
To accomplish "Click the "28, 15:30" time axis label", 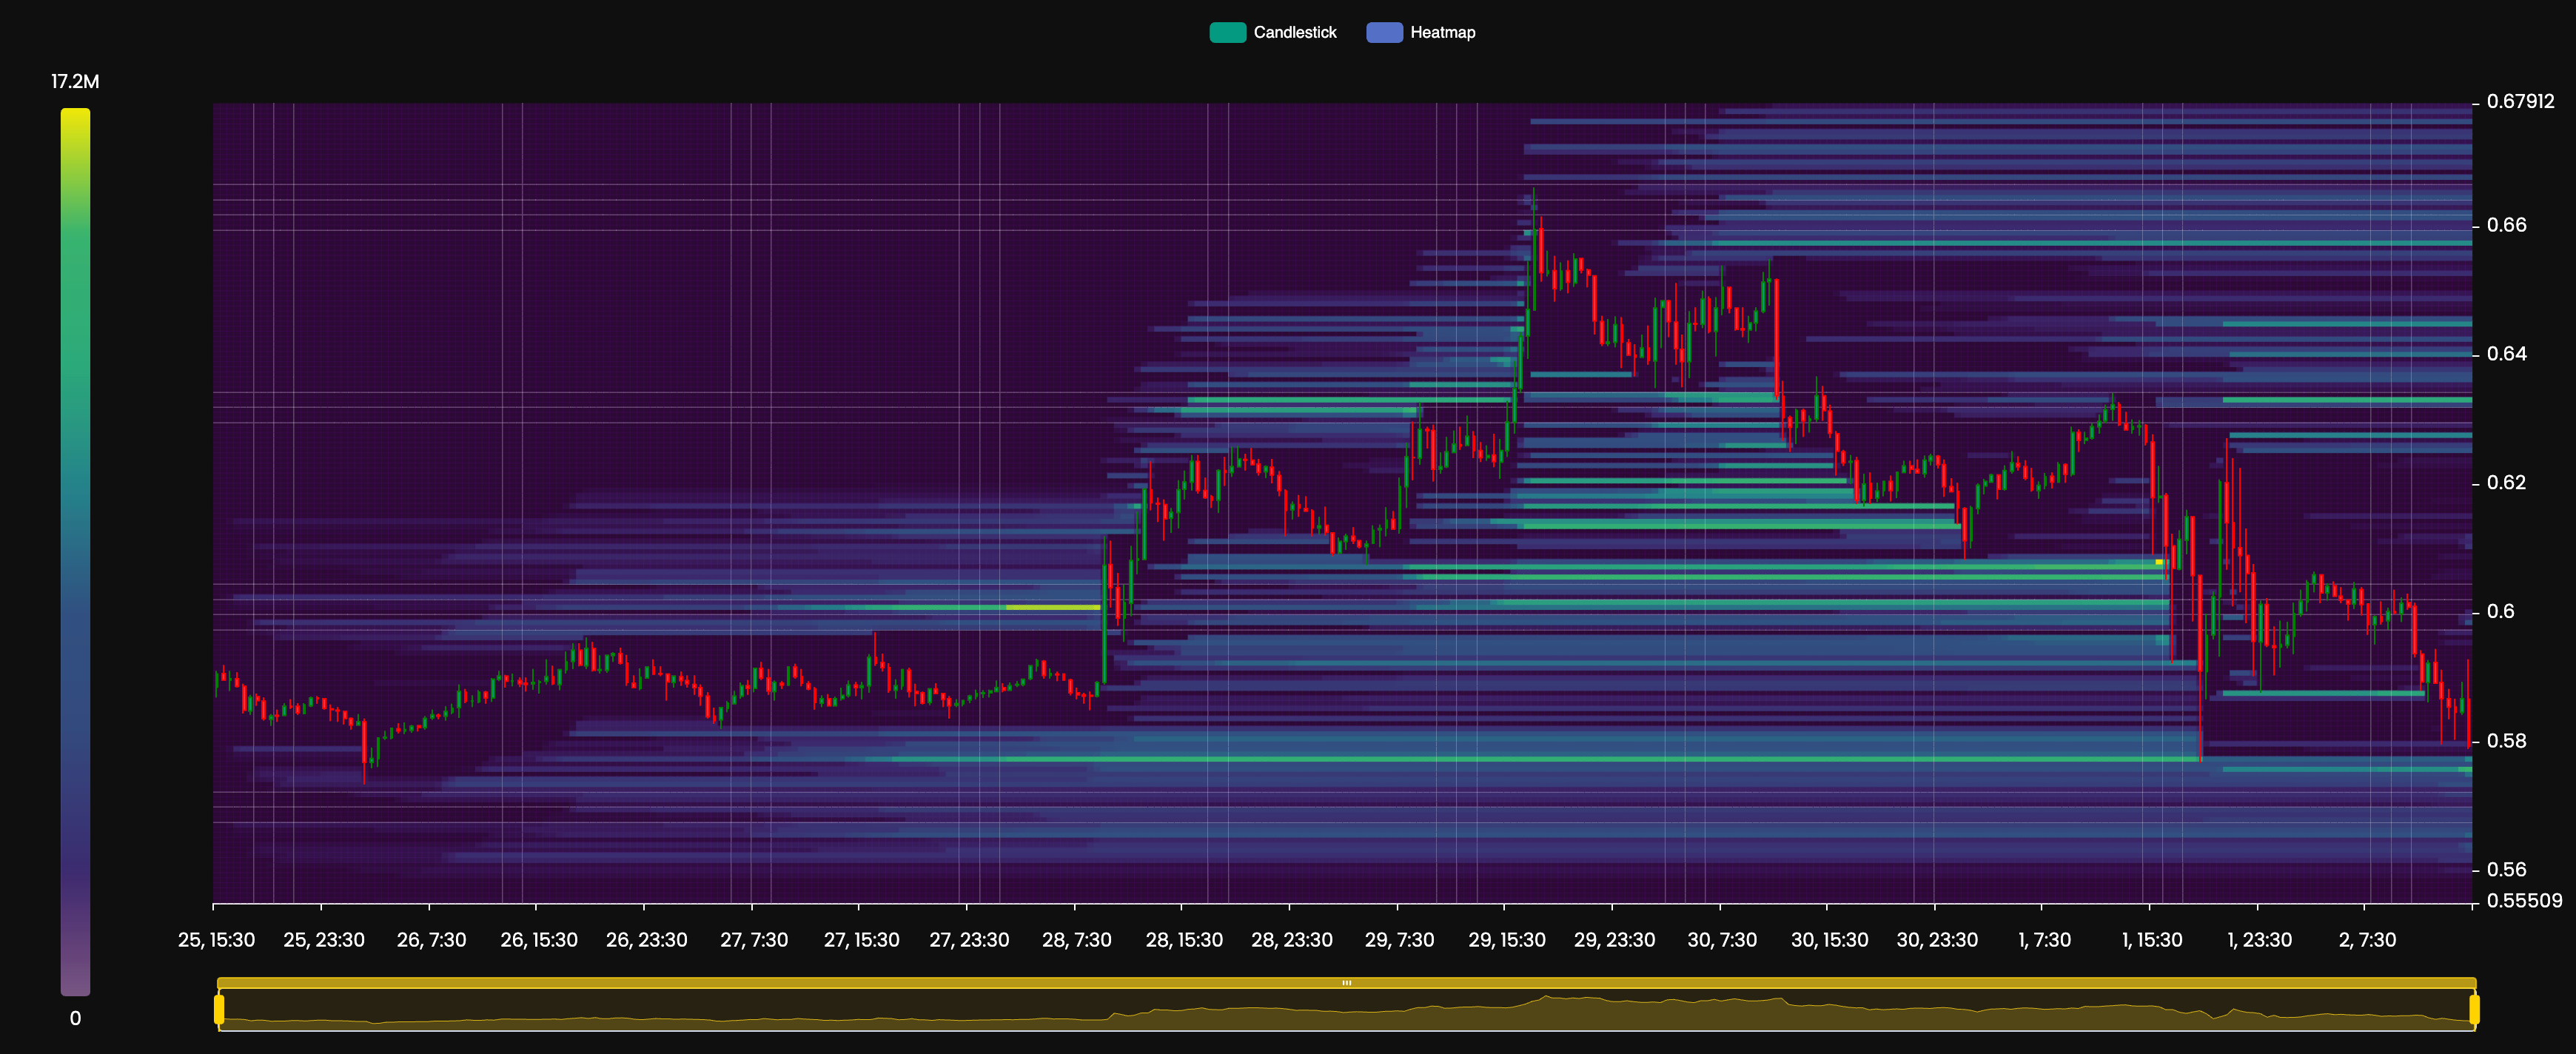I will (x=1184, y=940).
